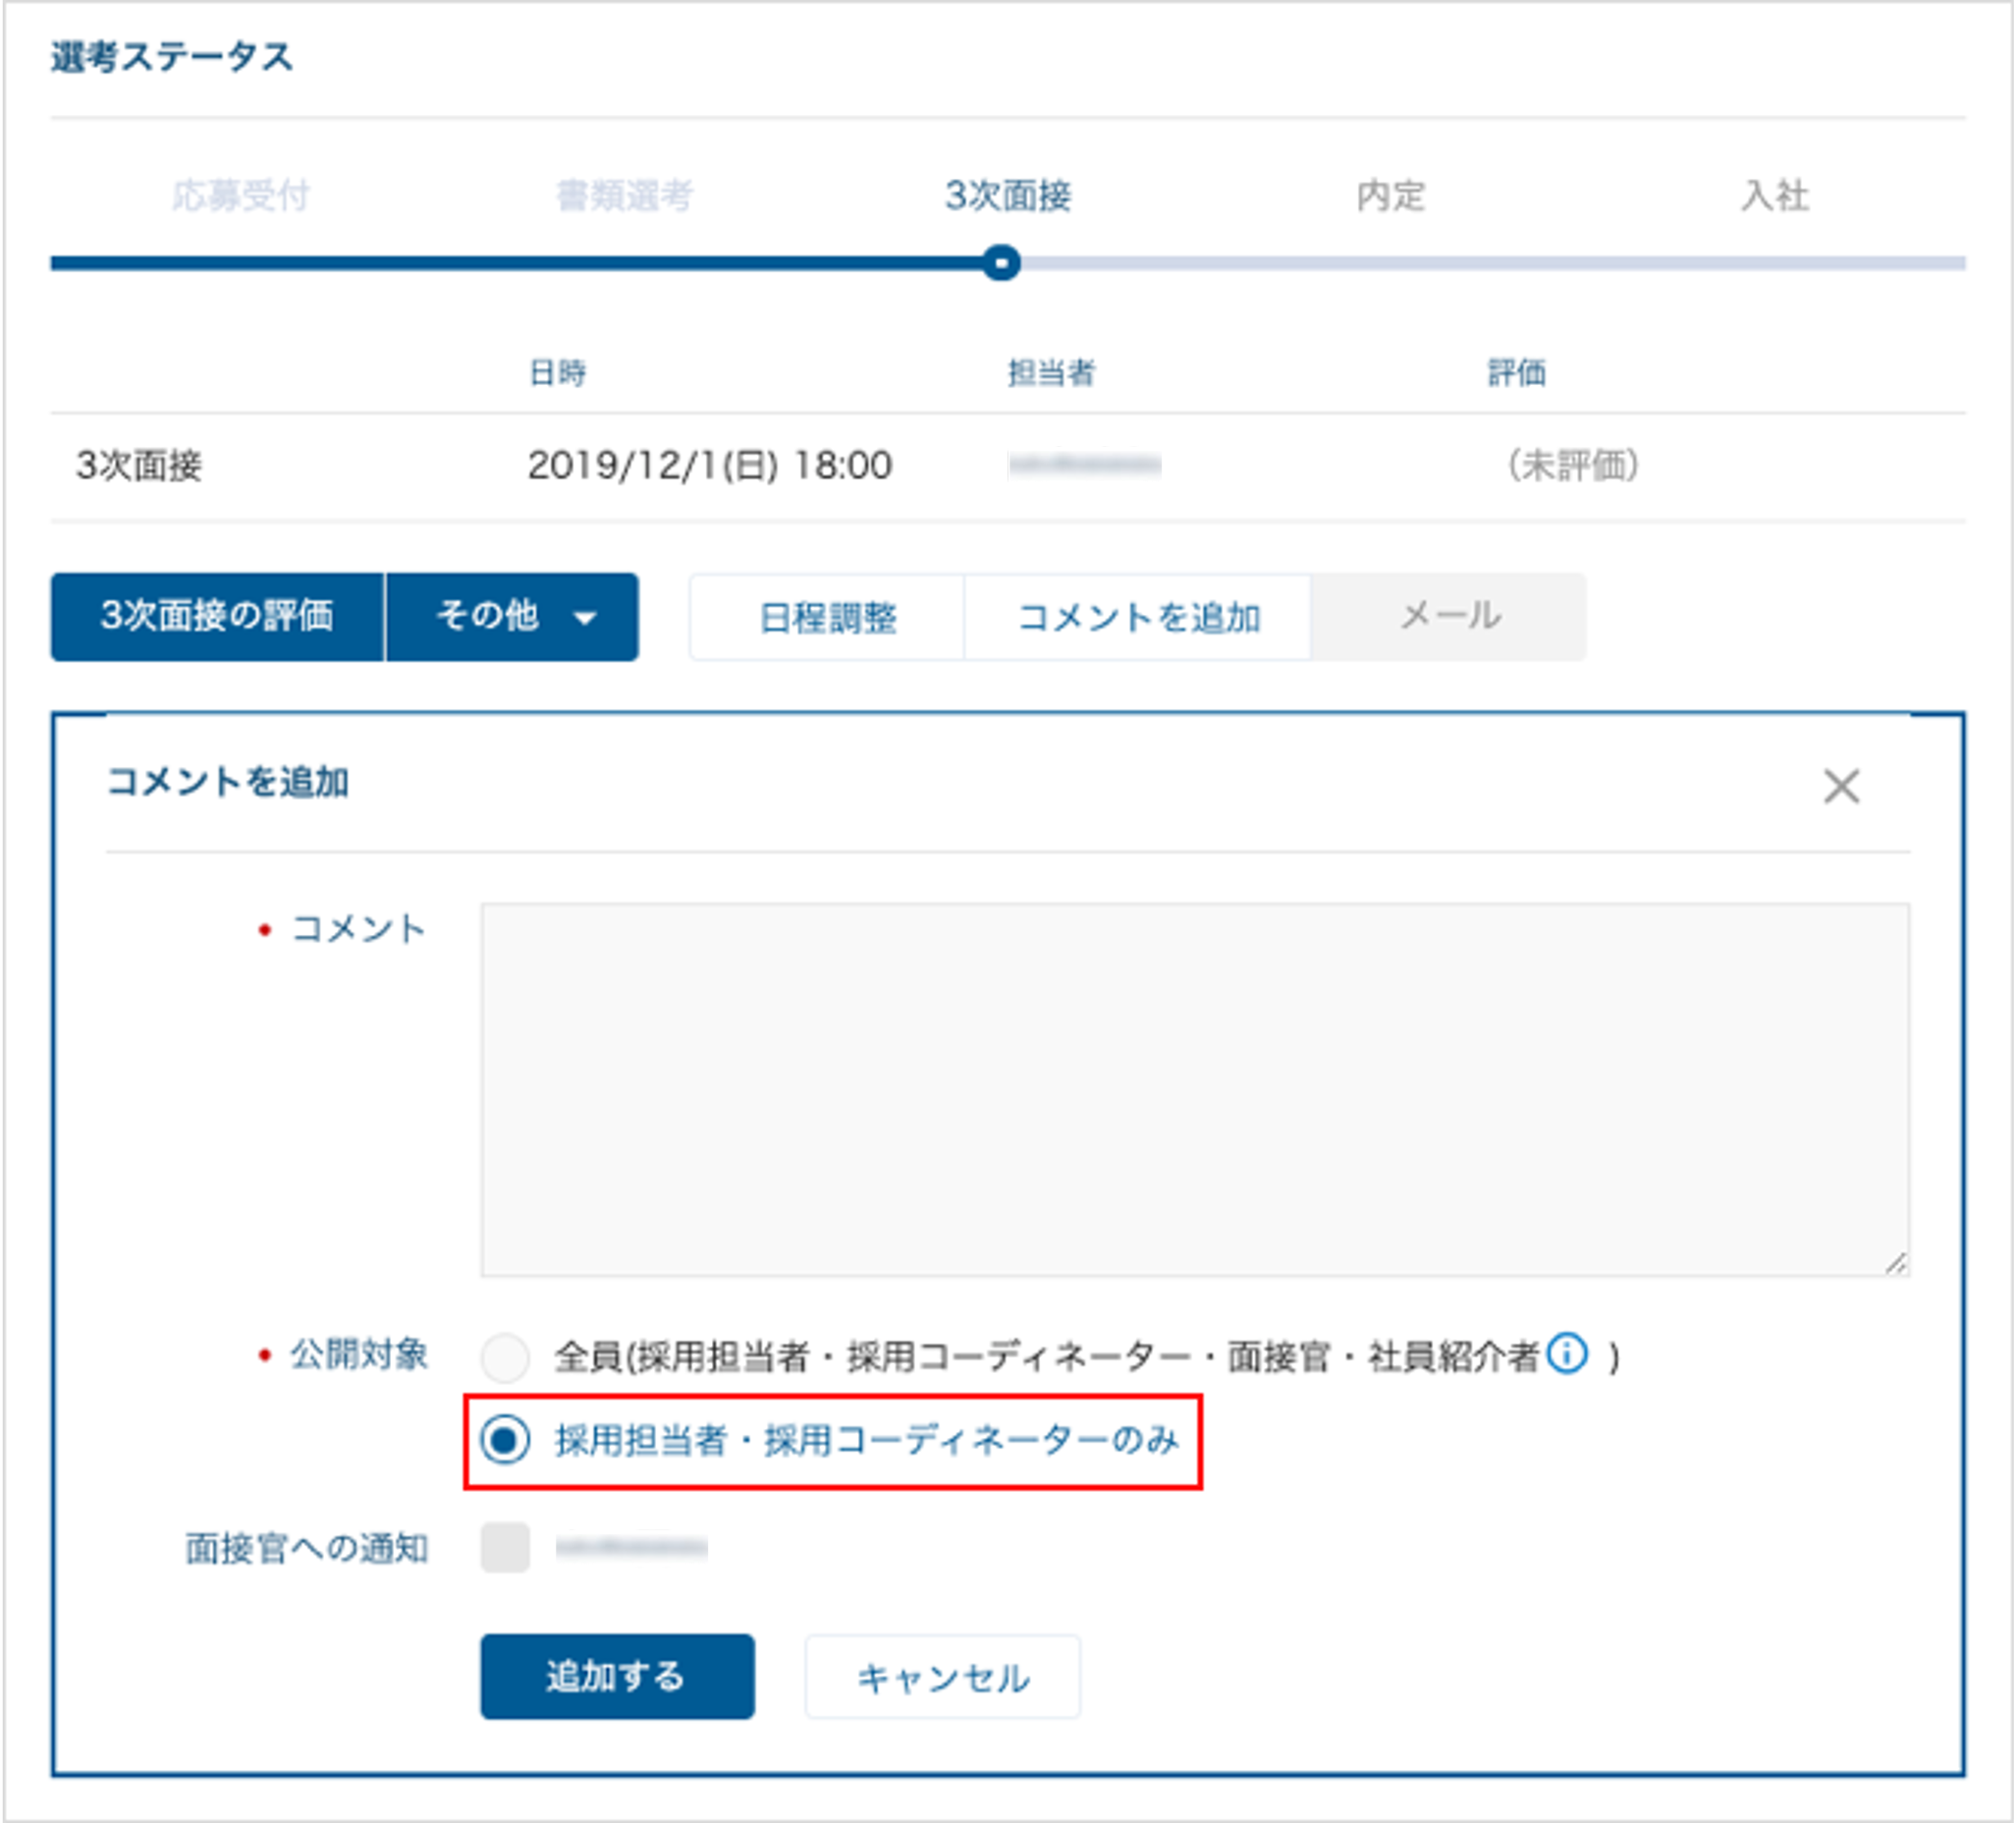
Task: Close the コメントを追加 panel with X
Action: click(x=1840, y=786)
